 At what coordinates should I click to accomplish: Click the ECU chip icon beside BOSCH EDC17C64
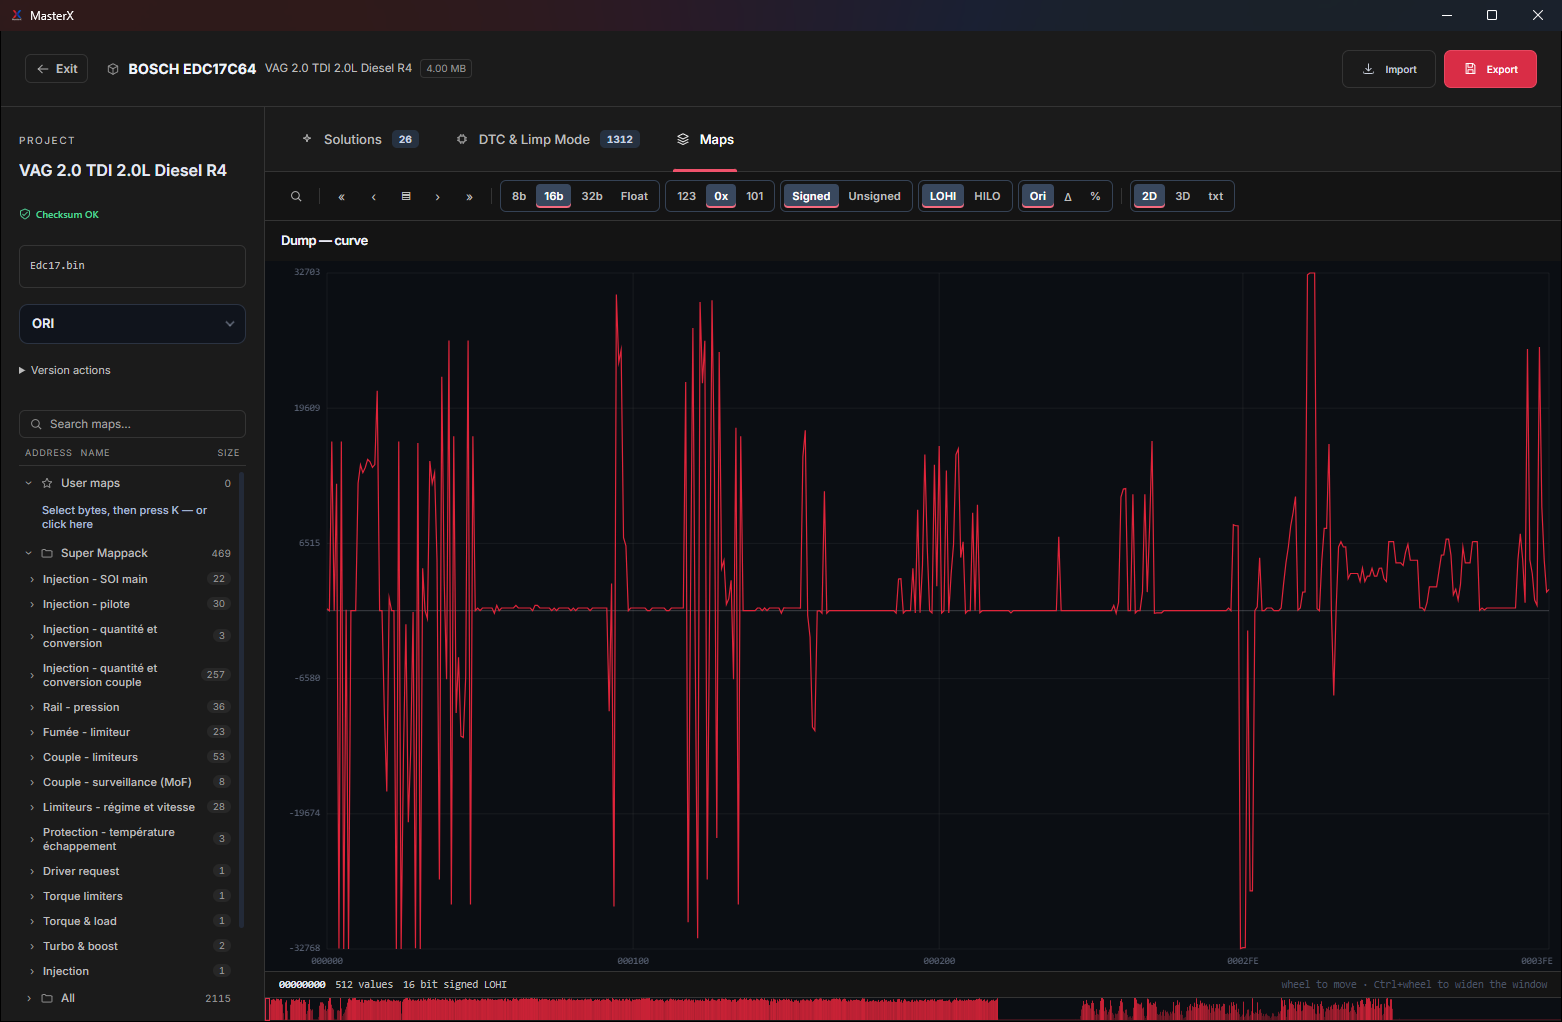click(x=113, y=69)
